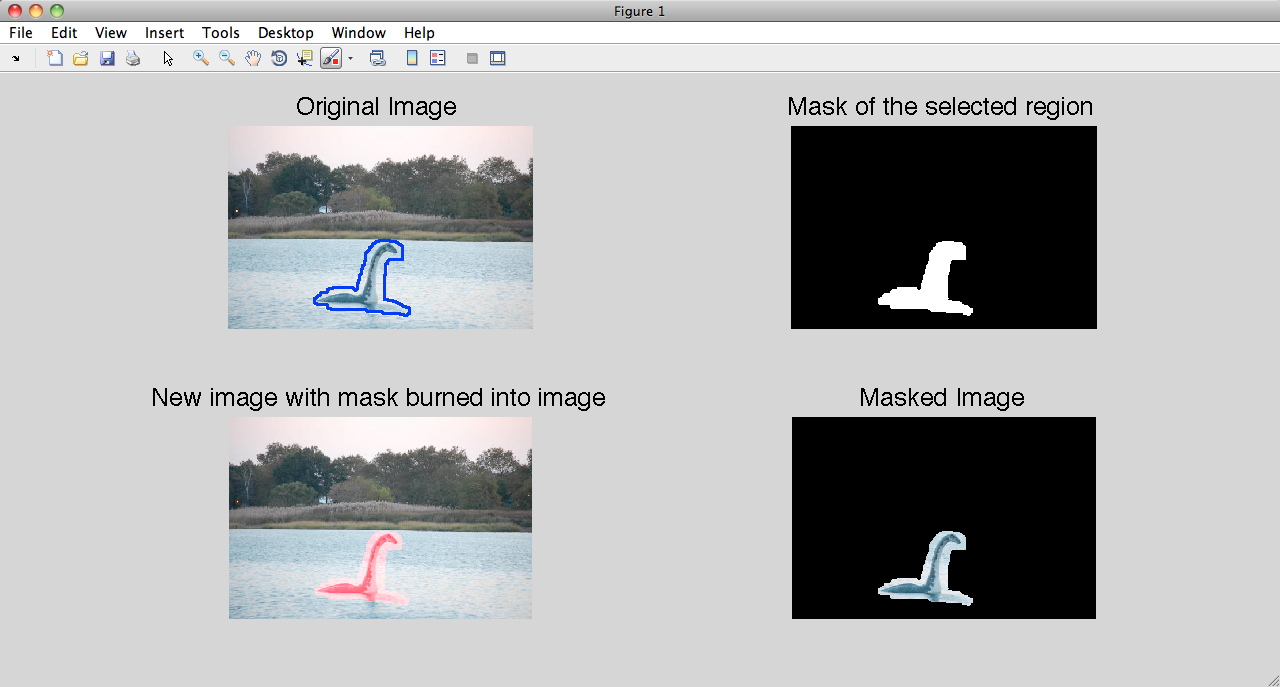This screenshot has width=1280, height=687.
Task: Open the Insert menu
Action: coord(164,33)
